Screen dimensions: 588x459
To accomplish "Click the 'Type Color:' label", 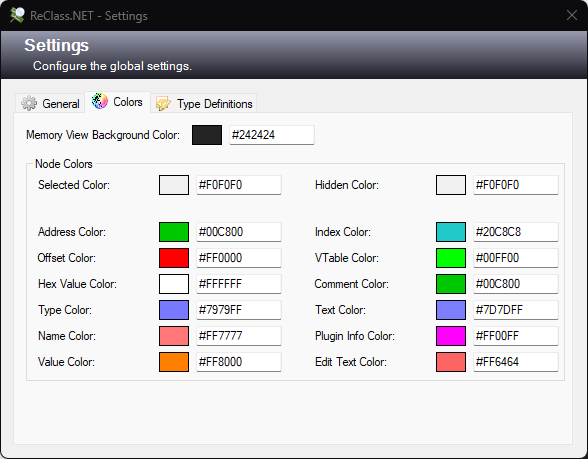I will 65,310.
